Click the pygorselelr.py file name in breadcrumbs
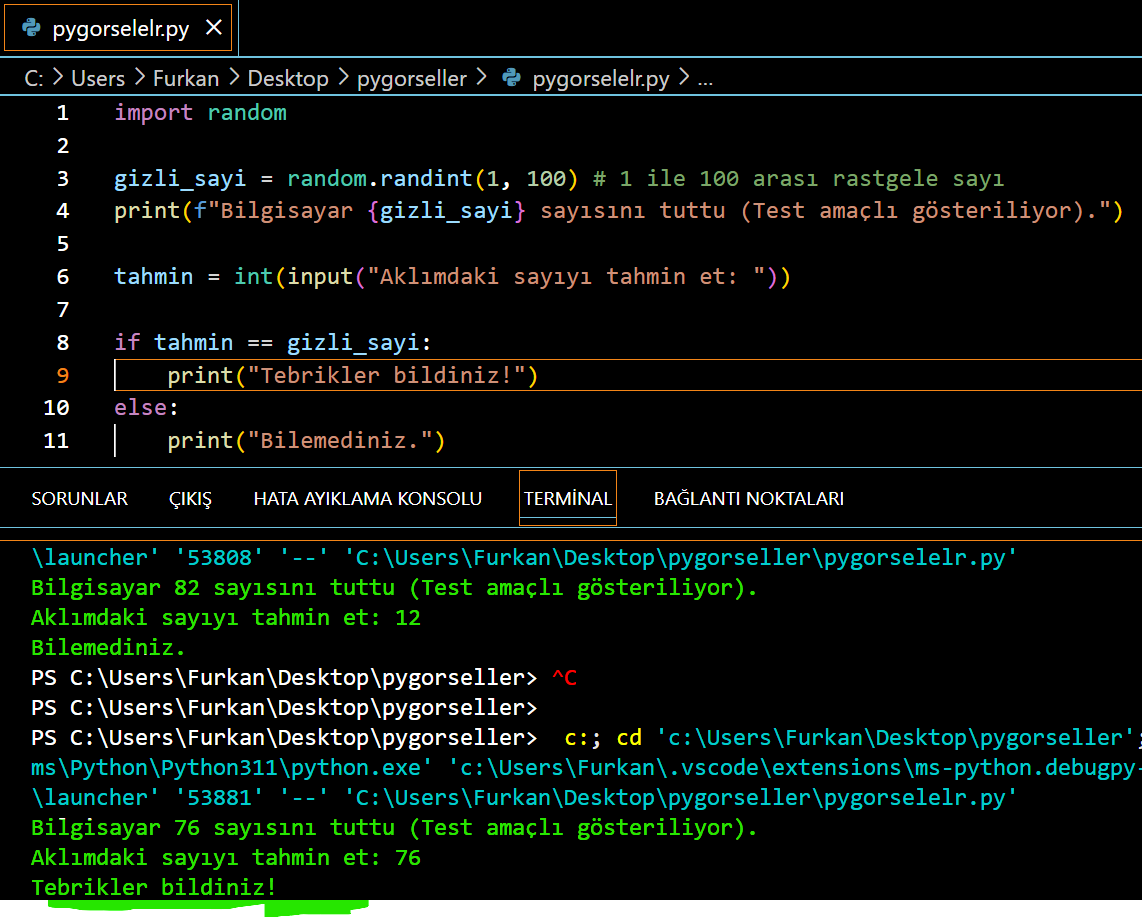1142x918 pixels. coord(601,78)
